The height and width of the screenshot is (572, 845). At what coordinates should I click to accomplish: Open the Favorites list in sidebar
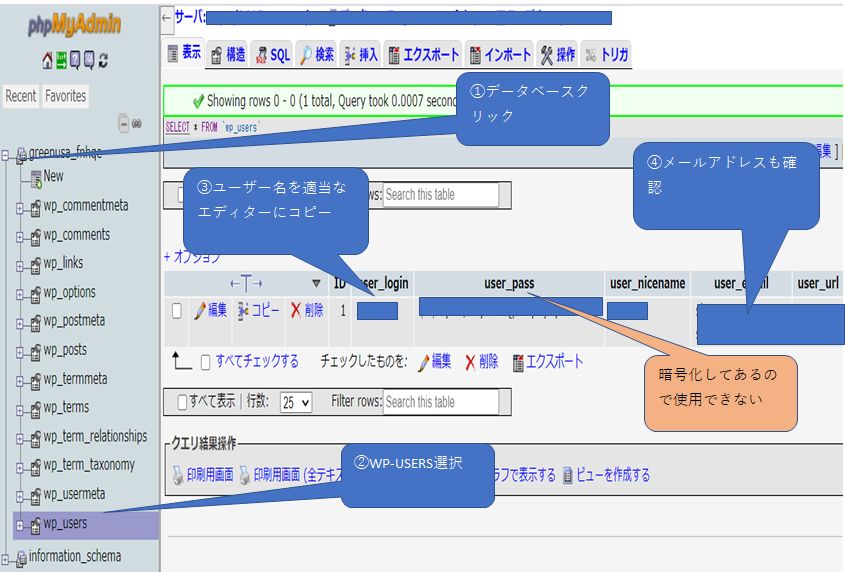coord(66,96)
